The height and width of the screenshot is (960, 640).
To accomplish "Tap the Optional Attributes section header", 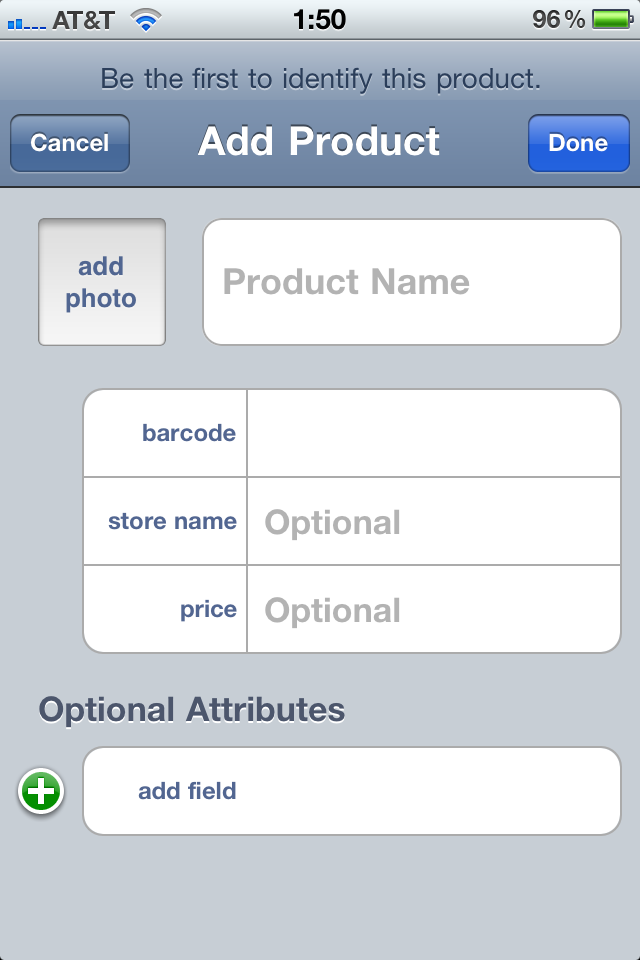I will click(192, 710).
